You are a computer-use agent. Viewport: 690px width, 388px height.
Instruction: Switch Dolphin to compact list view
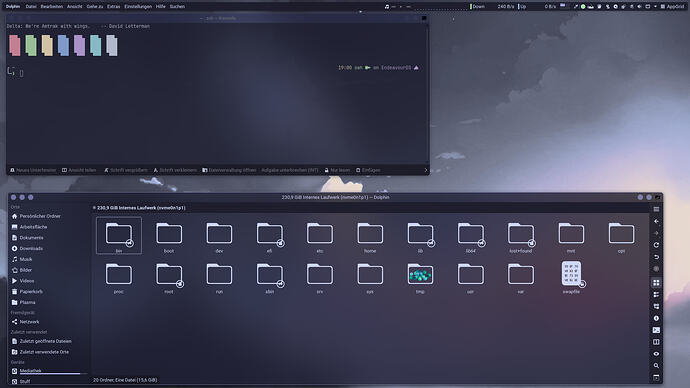coord(656,294)
